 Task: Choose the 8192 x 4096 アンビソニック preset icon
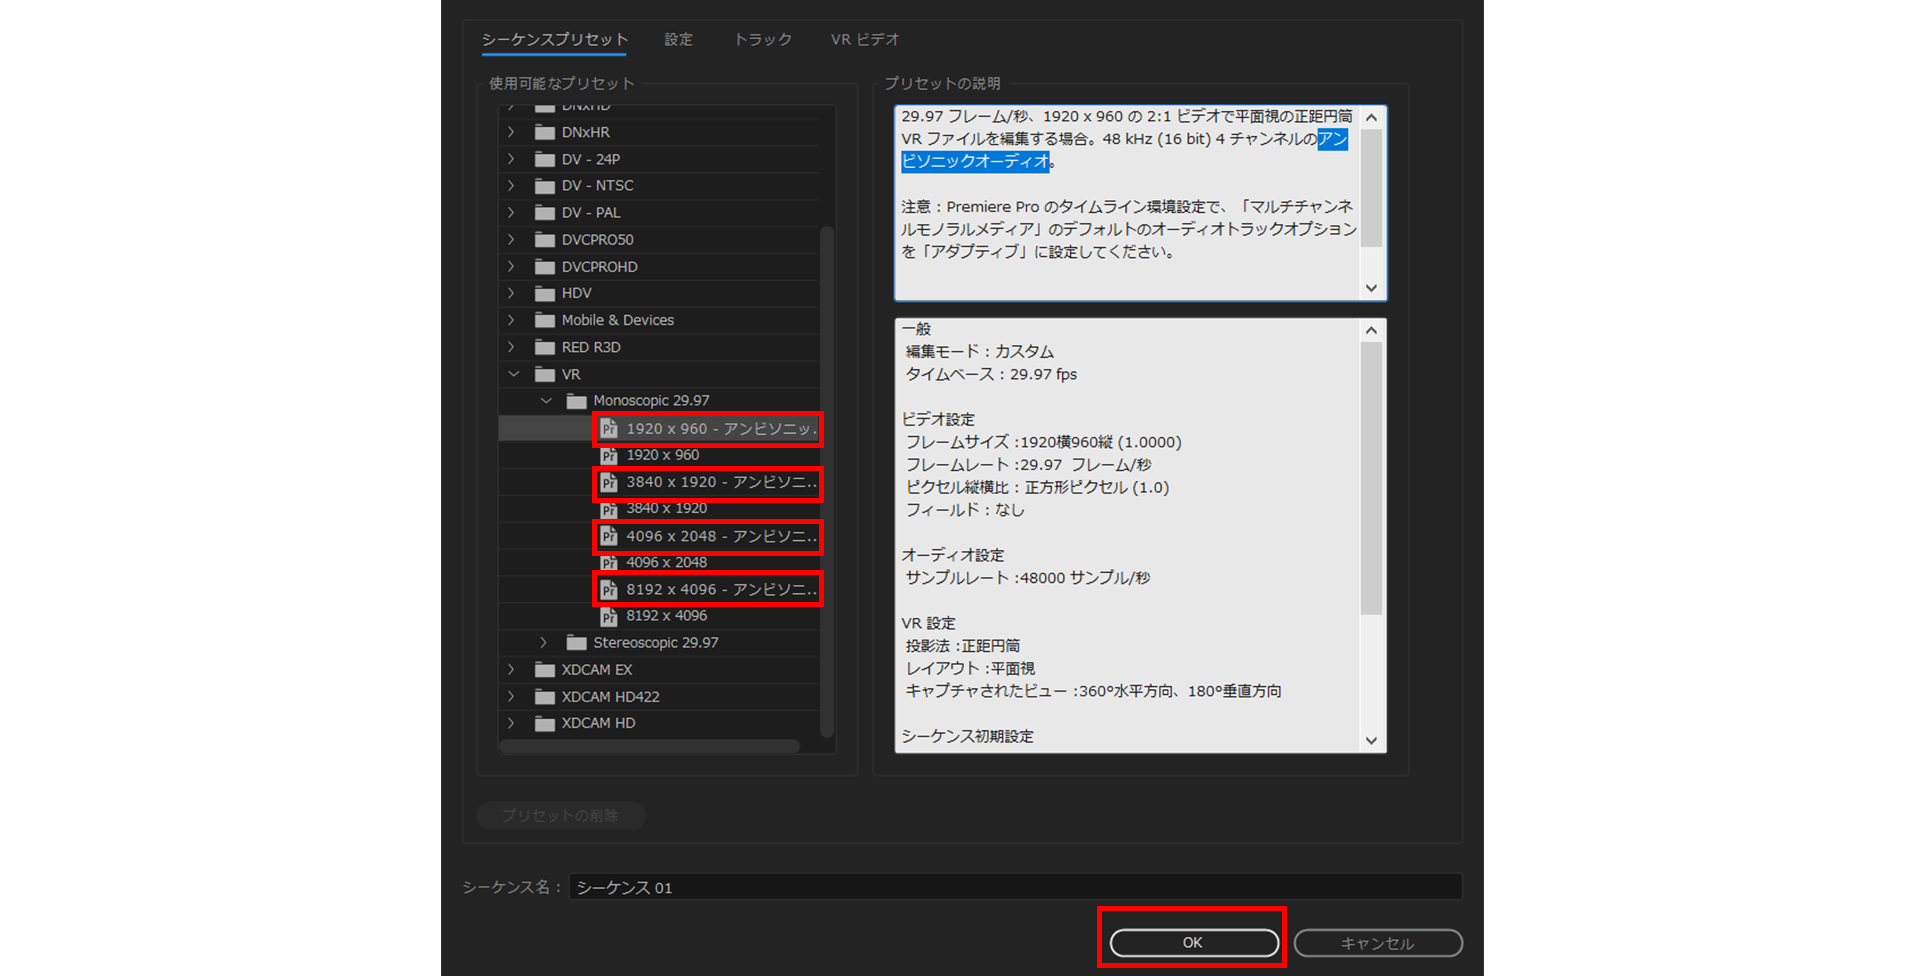coord(609,590)
